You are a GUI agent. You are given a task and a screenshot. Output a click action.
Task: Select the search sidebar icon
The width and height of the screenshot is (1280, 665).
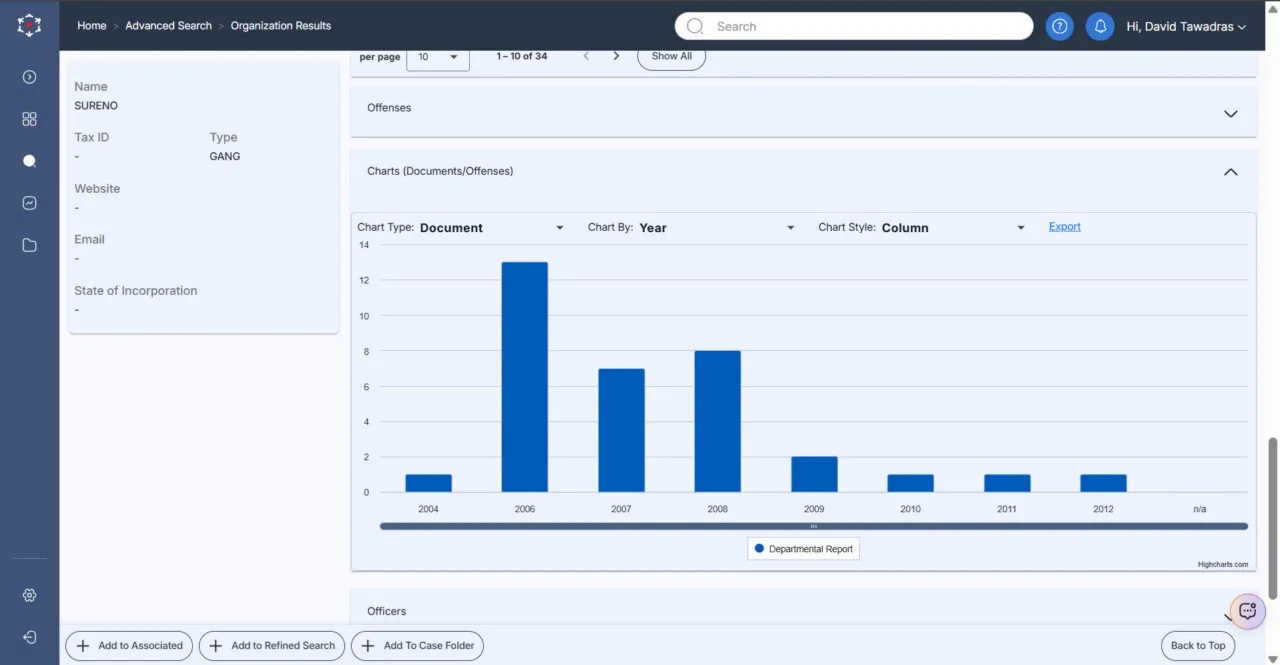coord(29,161)
